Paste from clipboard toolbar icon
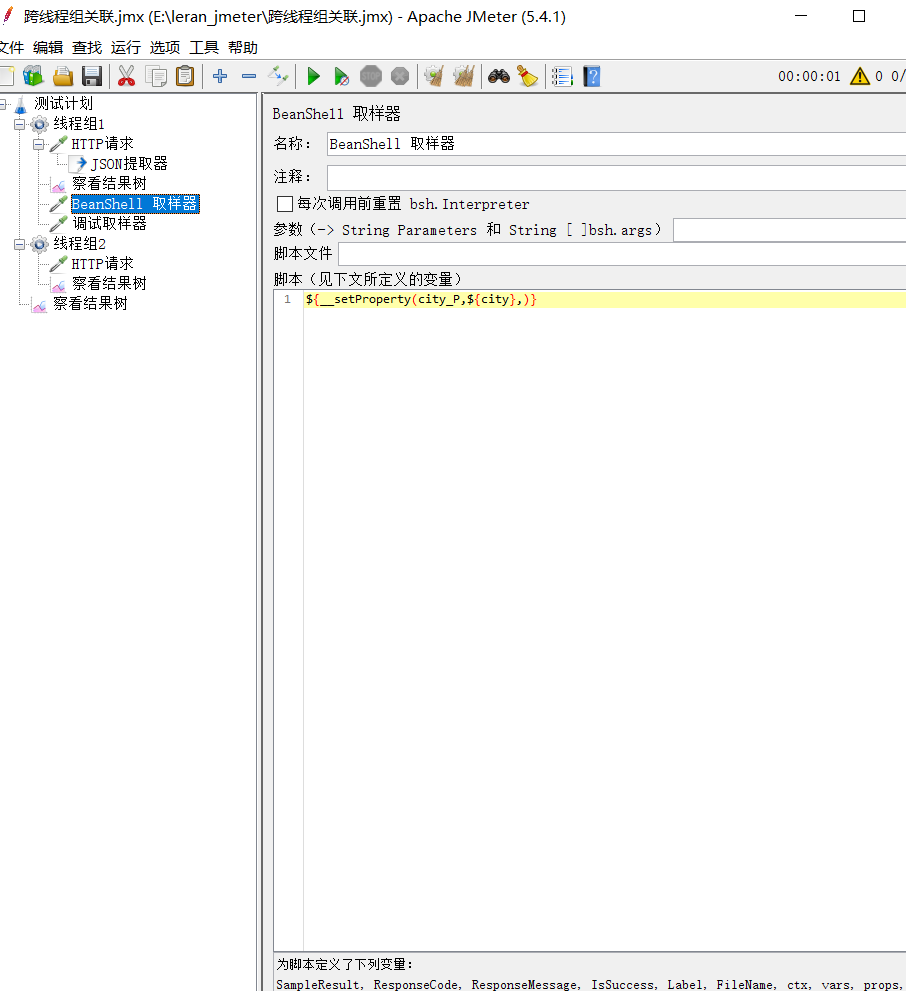Screen dimensions: 906x991 (184, 76)
